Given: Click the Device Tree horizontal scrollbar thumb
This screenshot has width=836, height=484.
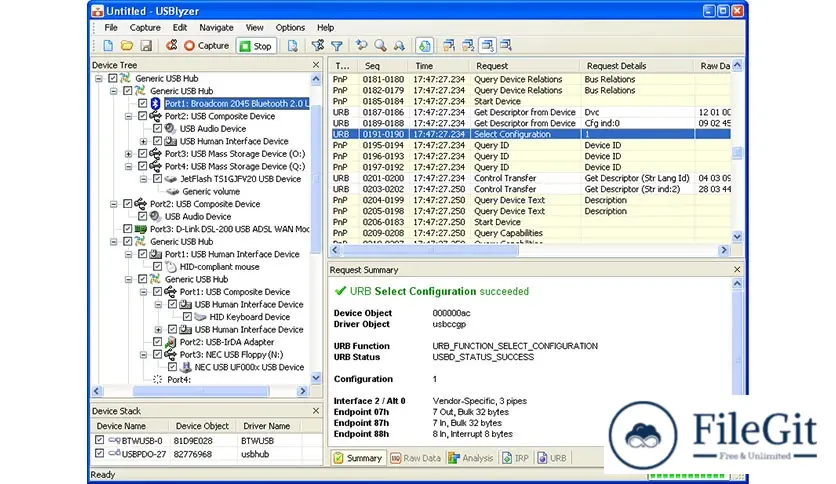Looking at the screenshot, I should click(x=201, y=391).
